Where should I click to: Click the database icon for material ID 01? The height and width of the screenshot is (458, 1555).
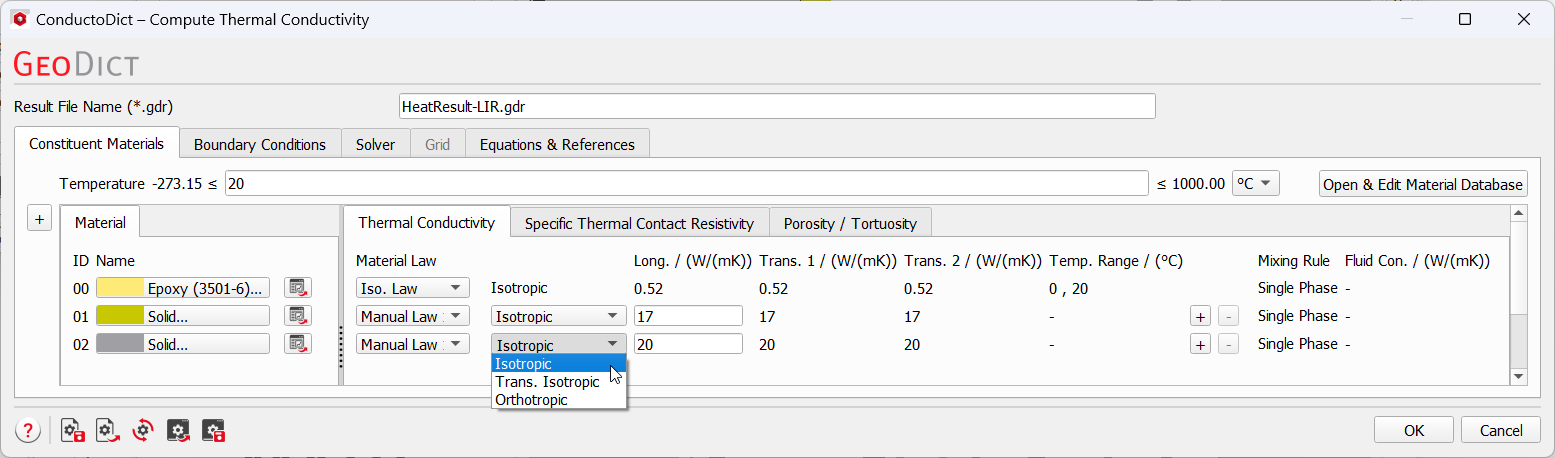click(297, 316)
